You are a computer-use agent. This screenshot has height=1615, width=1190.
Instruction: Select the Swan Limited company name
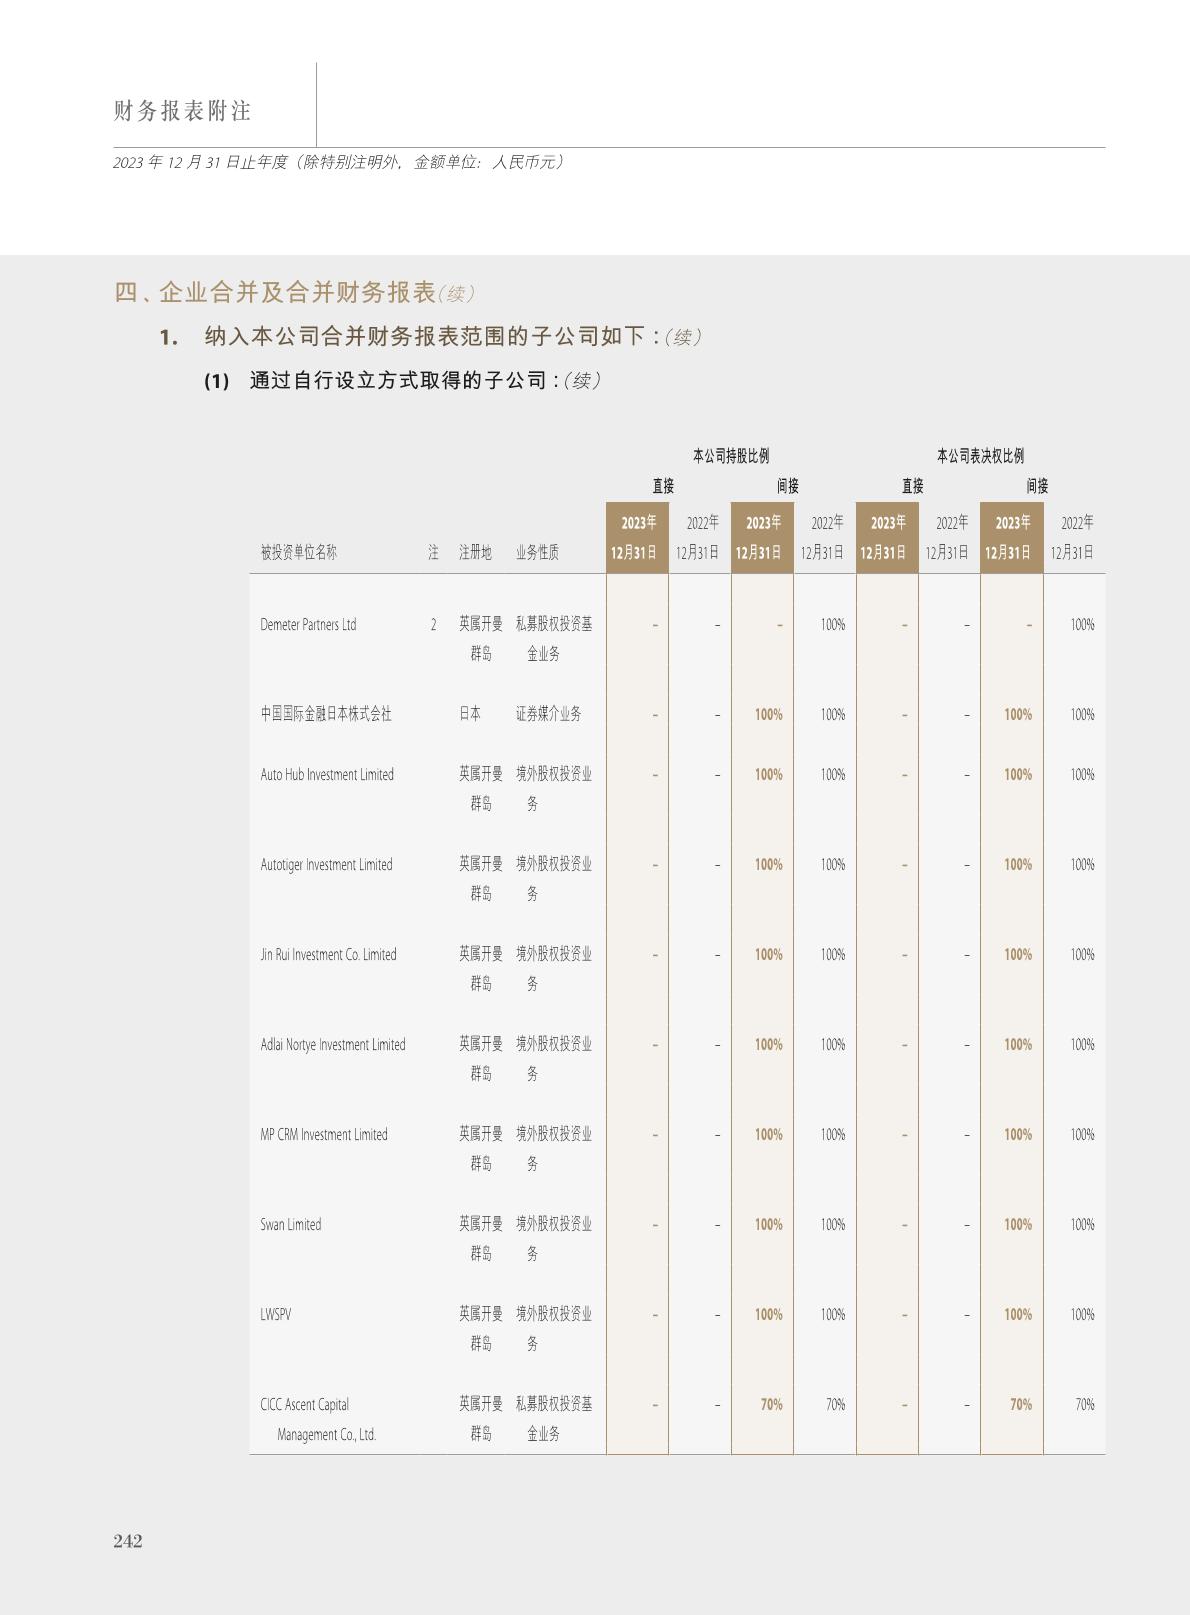(291, 1225)
